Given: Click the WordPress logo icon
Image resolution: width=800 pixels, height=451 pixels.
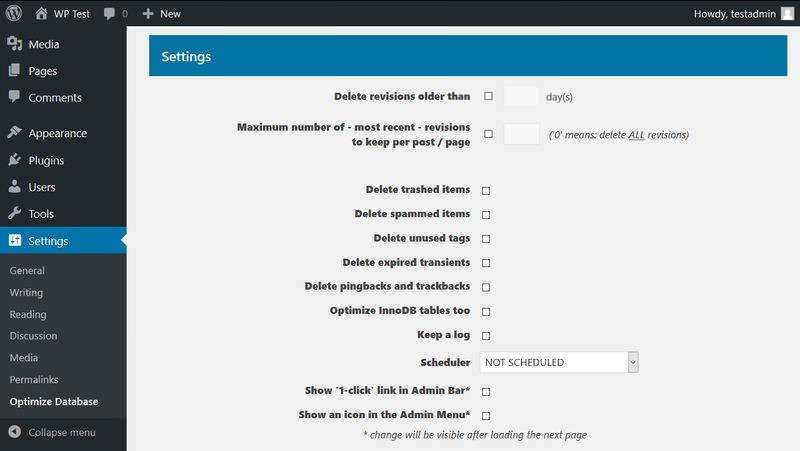Looking at the screenshot, I should pos(14,13).
